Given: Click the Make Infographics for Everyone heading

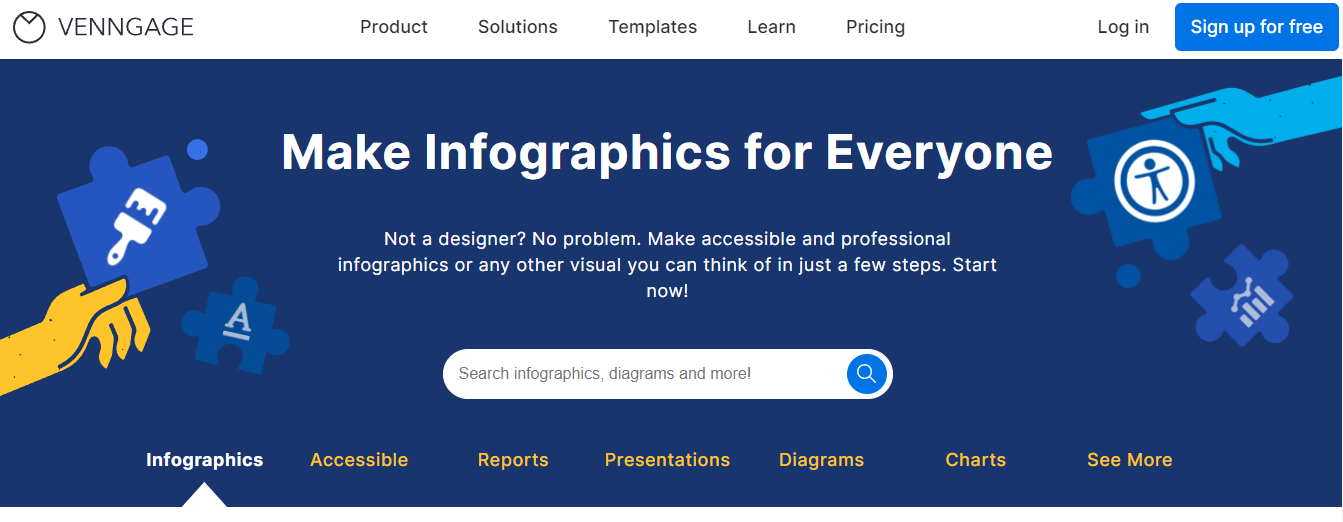Looking at the screenshot, I should pyautogui.click(x=667, y=153).
